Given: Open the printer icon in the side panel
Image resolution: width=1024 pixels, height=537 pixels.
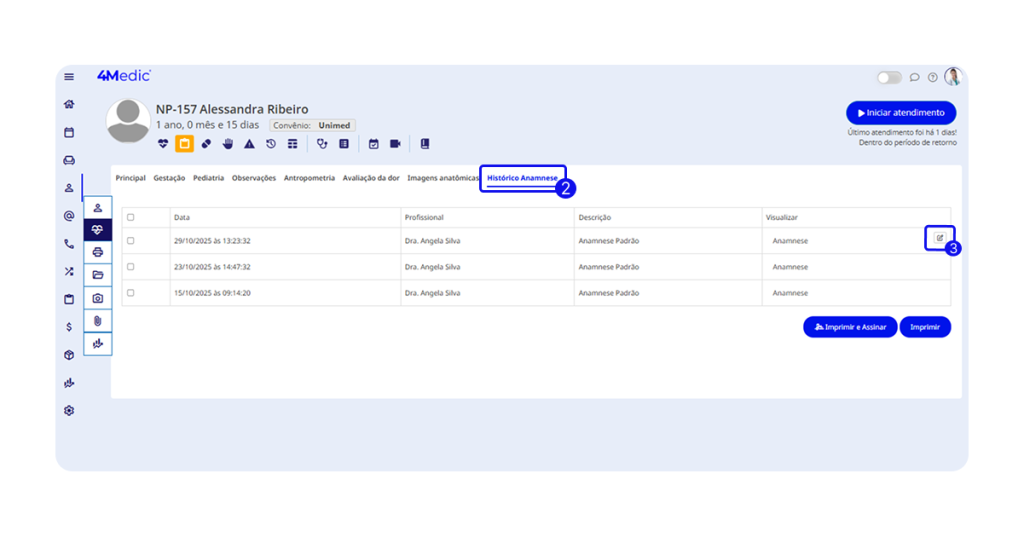Looking at the screenshot, I should (x=98, y=252).
